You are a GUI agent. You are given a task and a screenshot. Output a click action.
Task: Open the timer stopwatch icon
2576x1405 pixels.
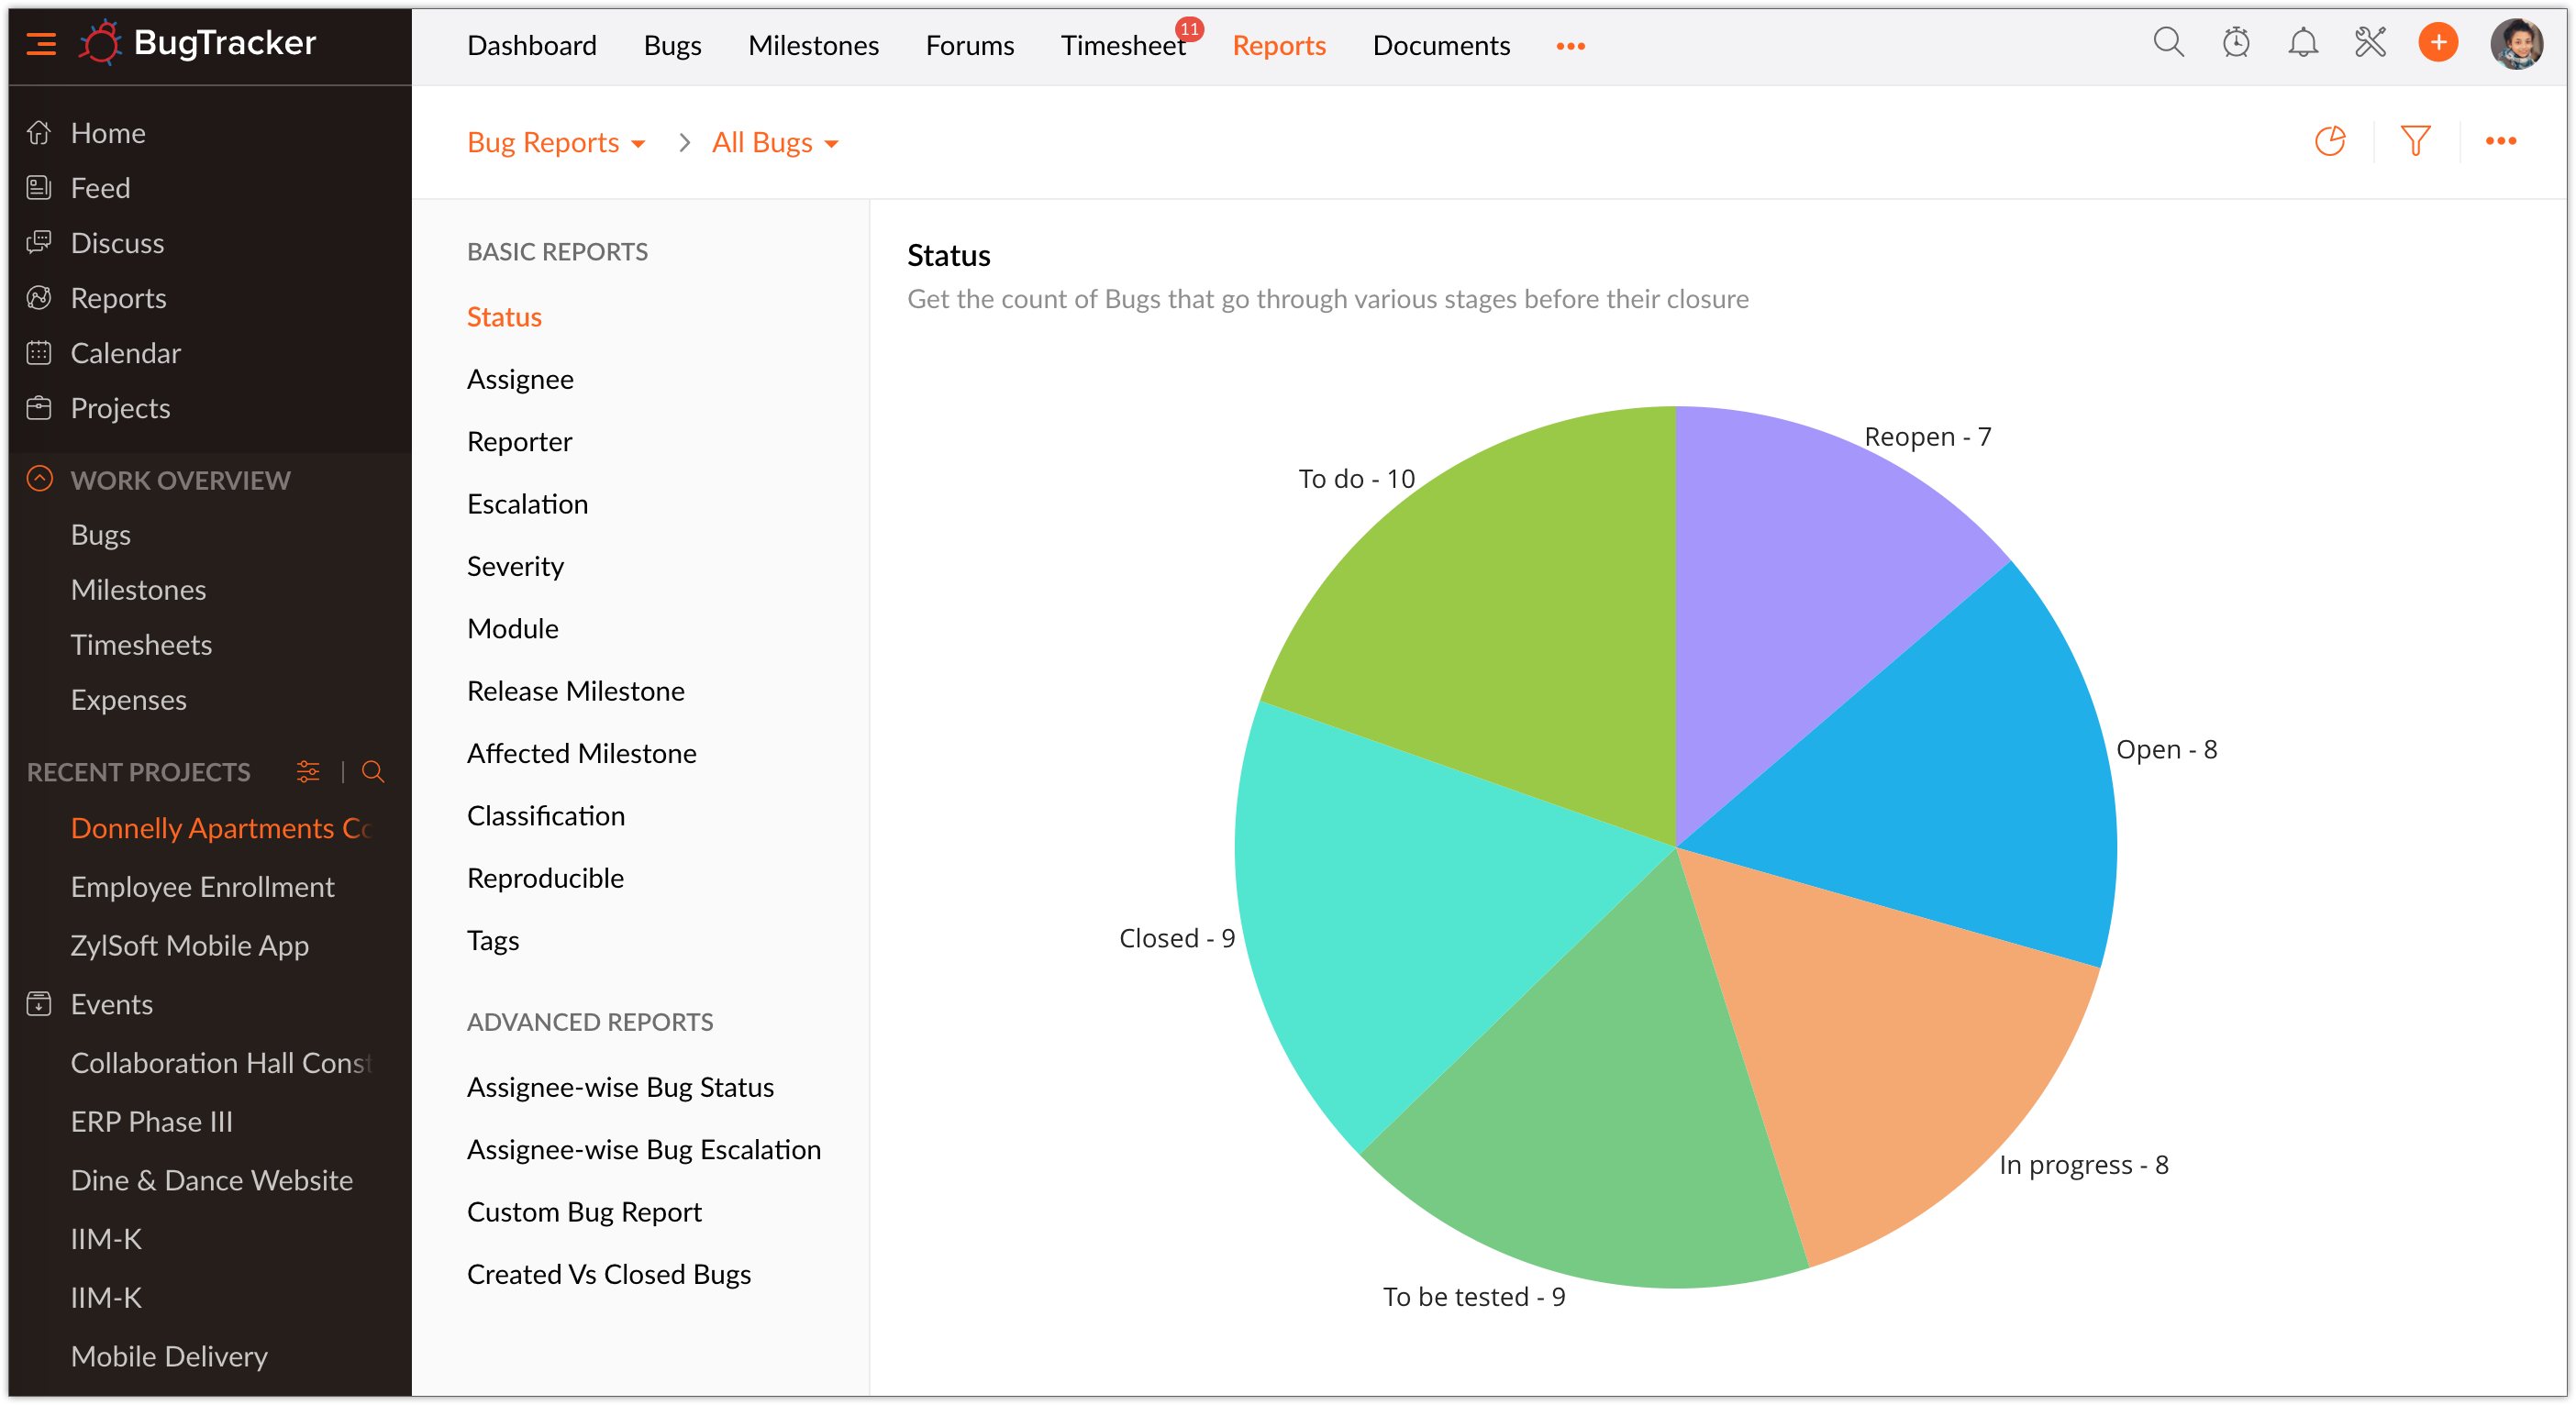pyautogui.click(x=2235, y=44)
